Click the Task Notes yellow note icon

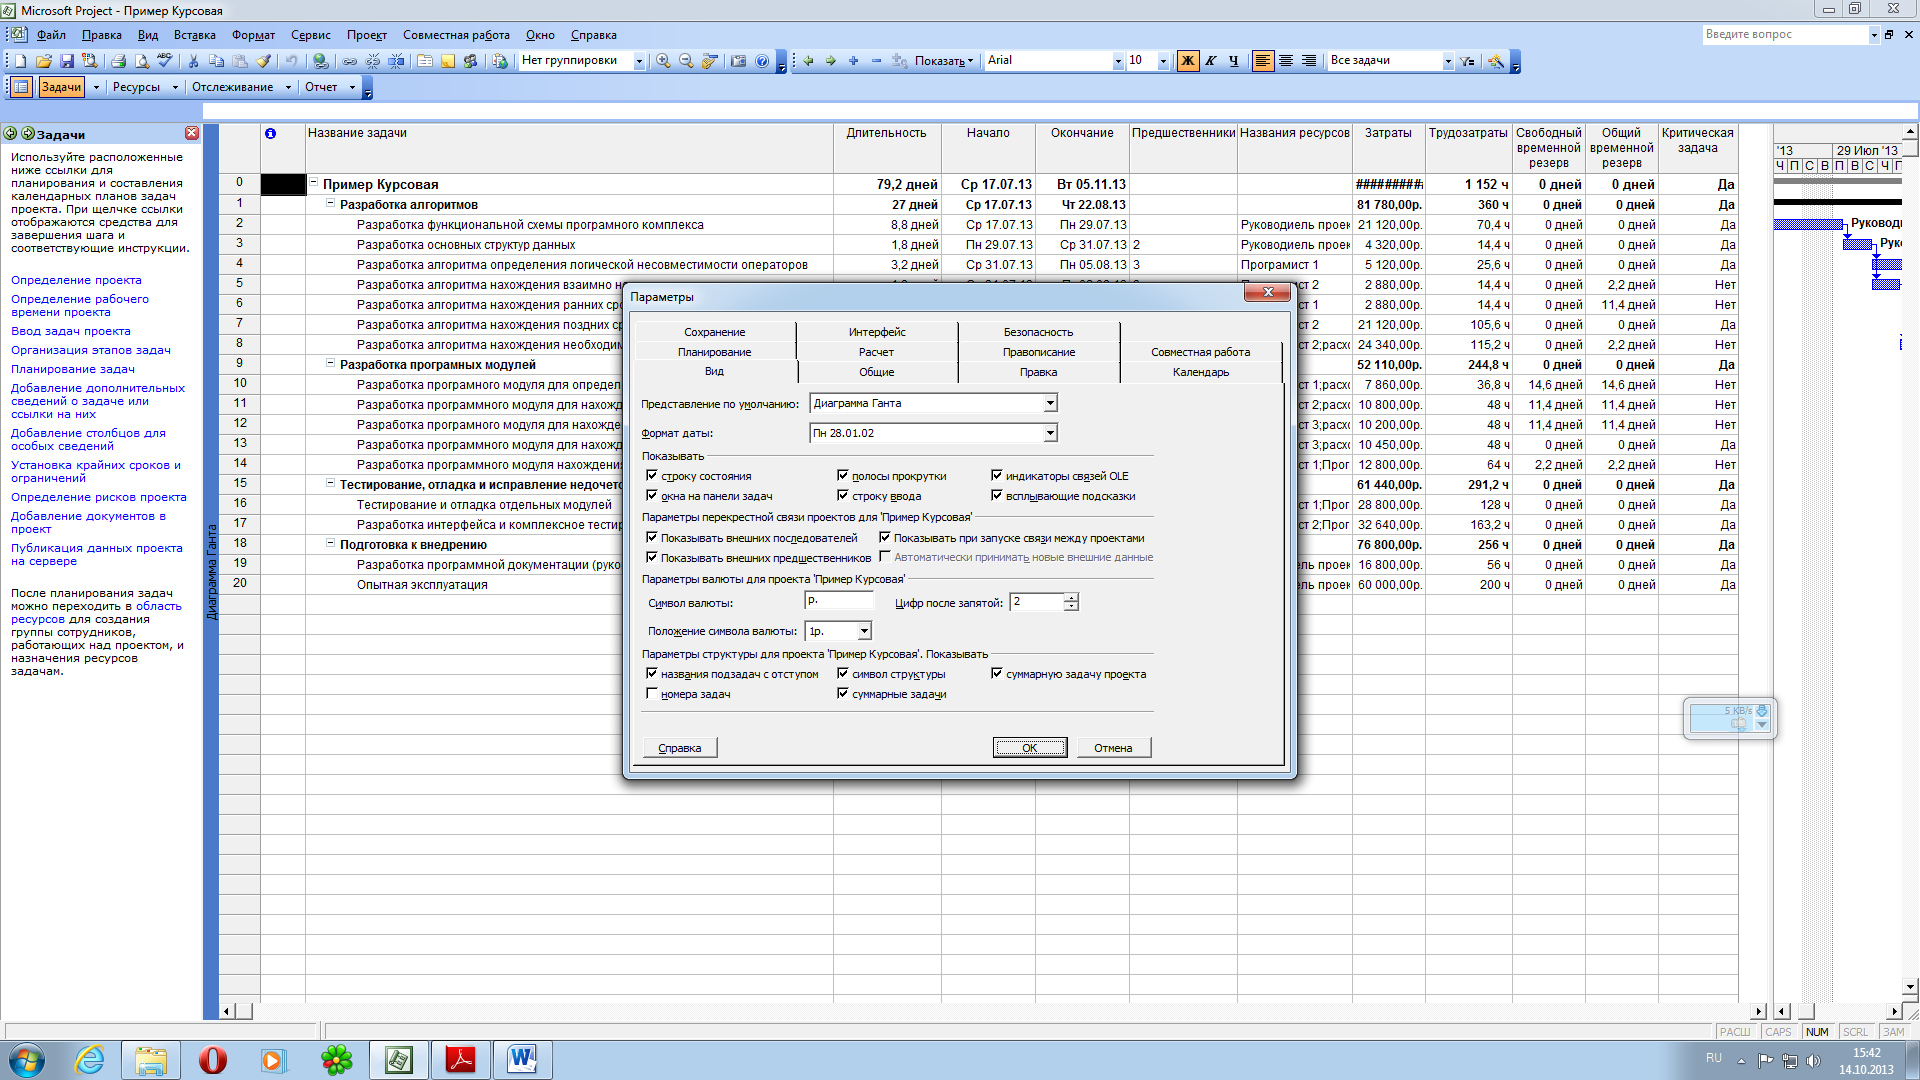tap(448, 61)
